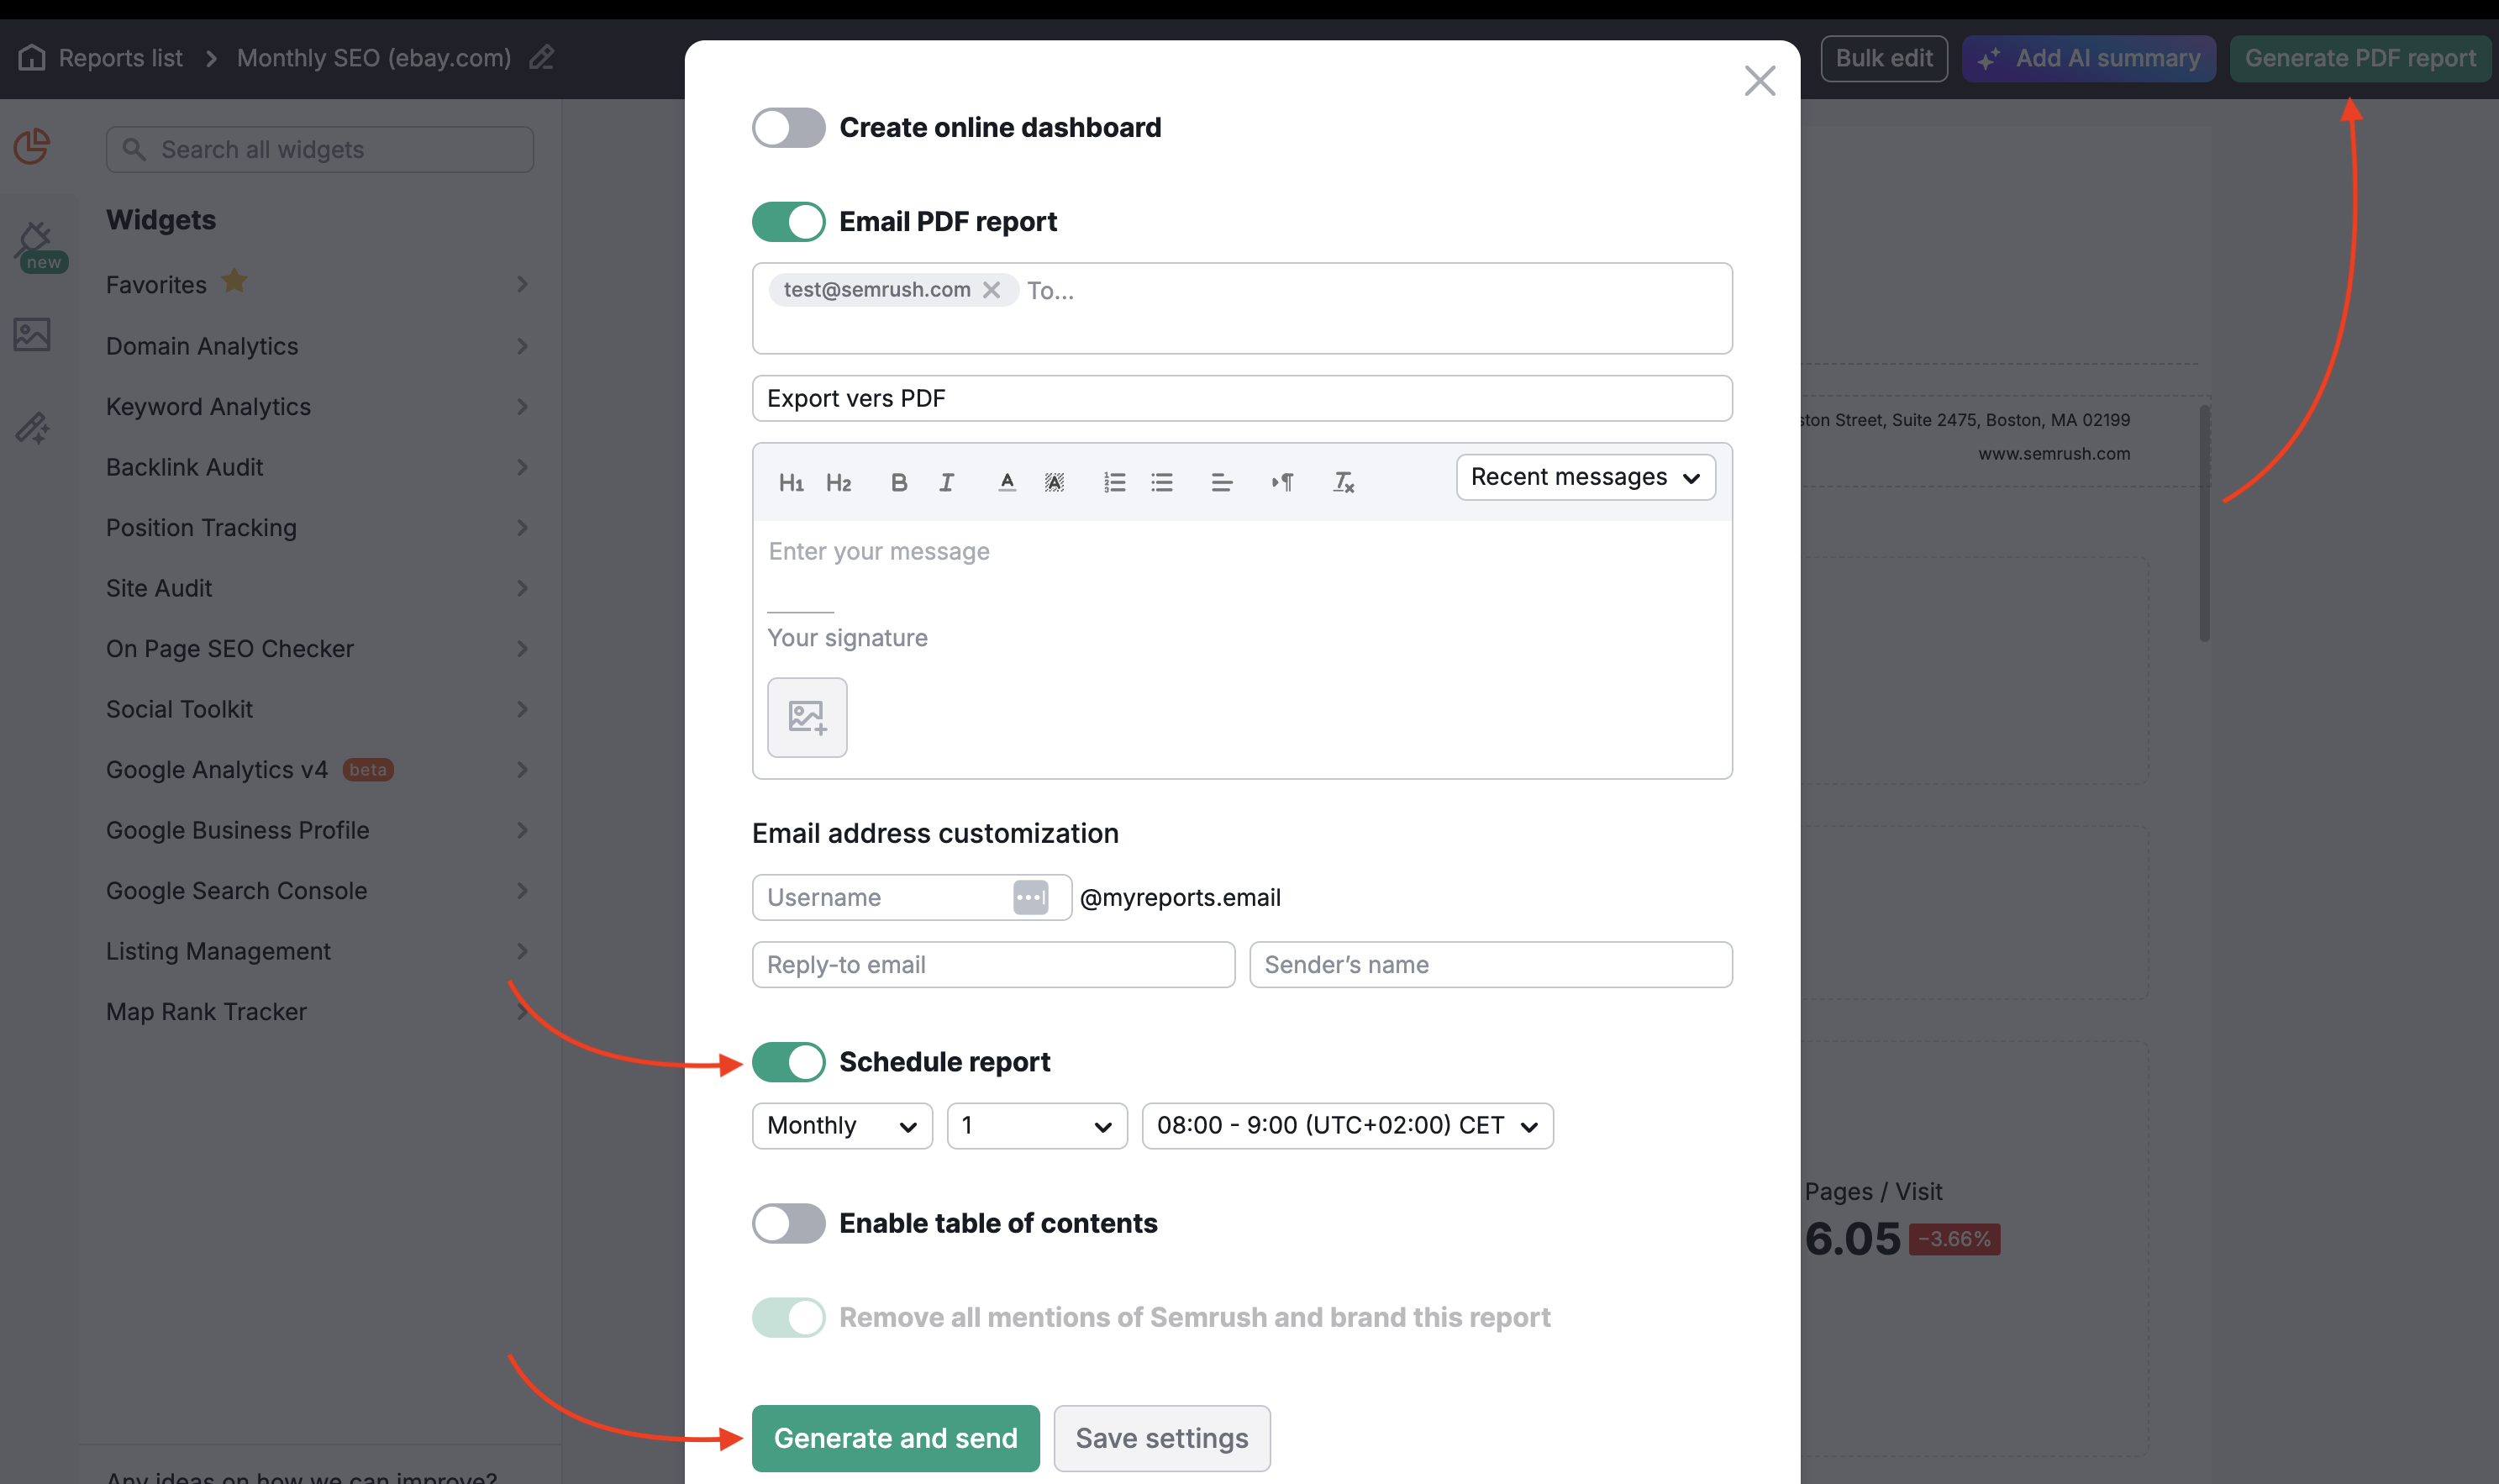Click the image upload icon in message body

[x=808, y=718]
